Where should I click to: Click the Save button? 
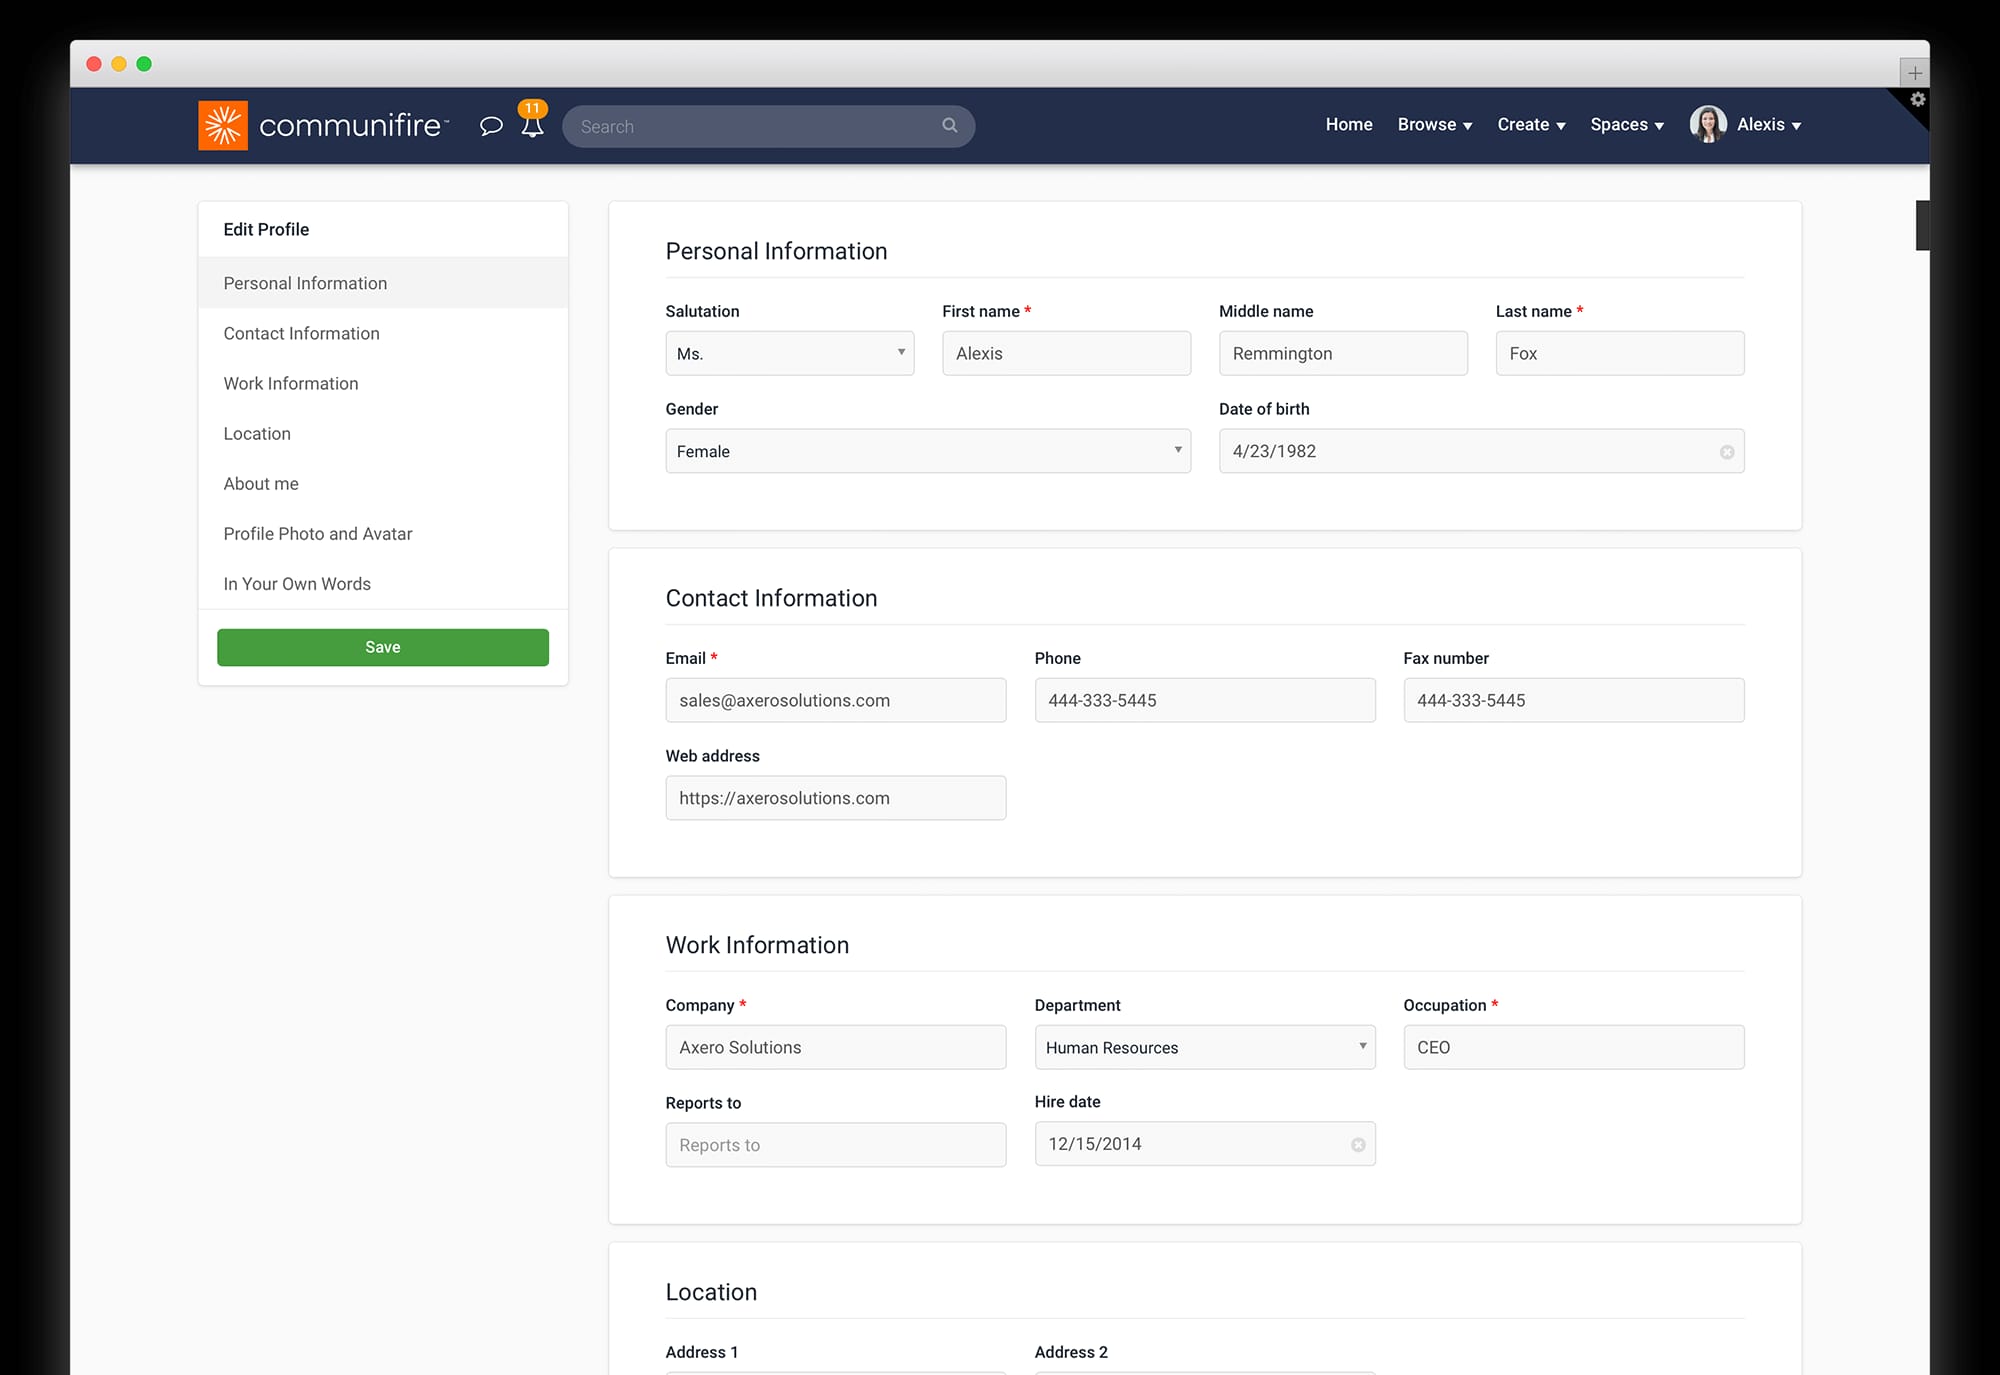coord(382,647)
